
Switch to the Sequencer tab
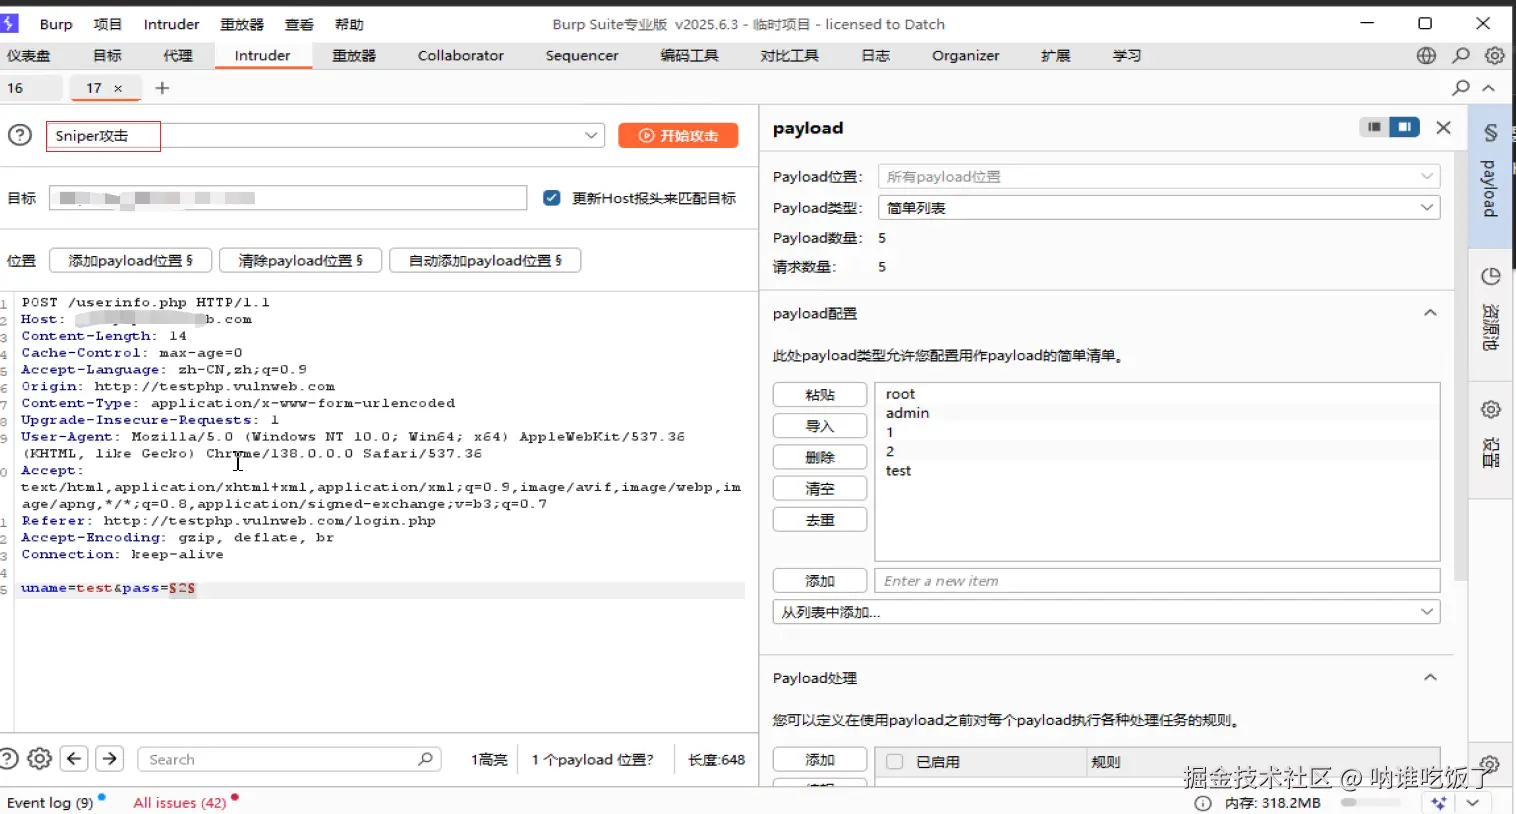(x=582, y=56)
